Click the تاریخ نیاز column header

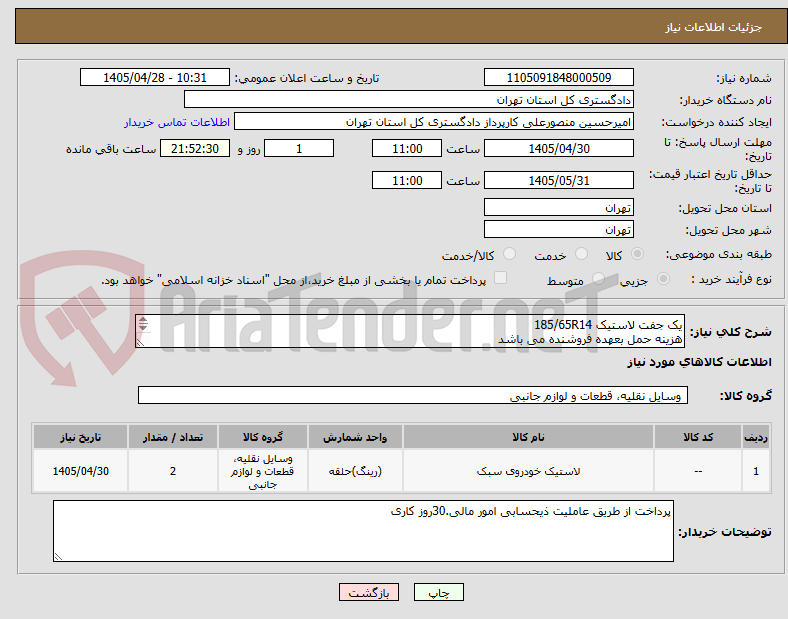pyautogui.click(x=80, y=437)
